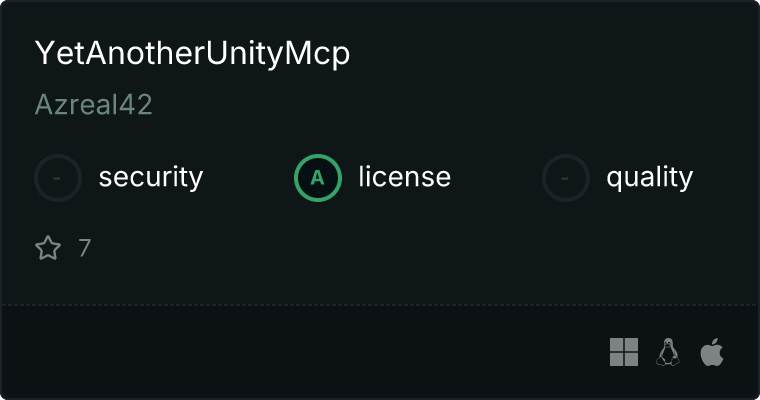
Task: Select the quality label text
Action: (650, 177)
